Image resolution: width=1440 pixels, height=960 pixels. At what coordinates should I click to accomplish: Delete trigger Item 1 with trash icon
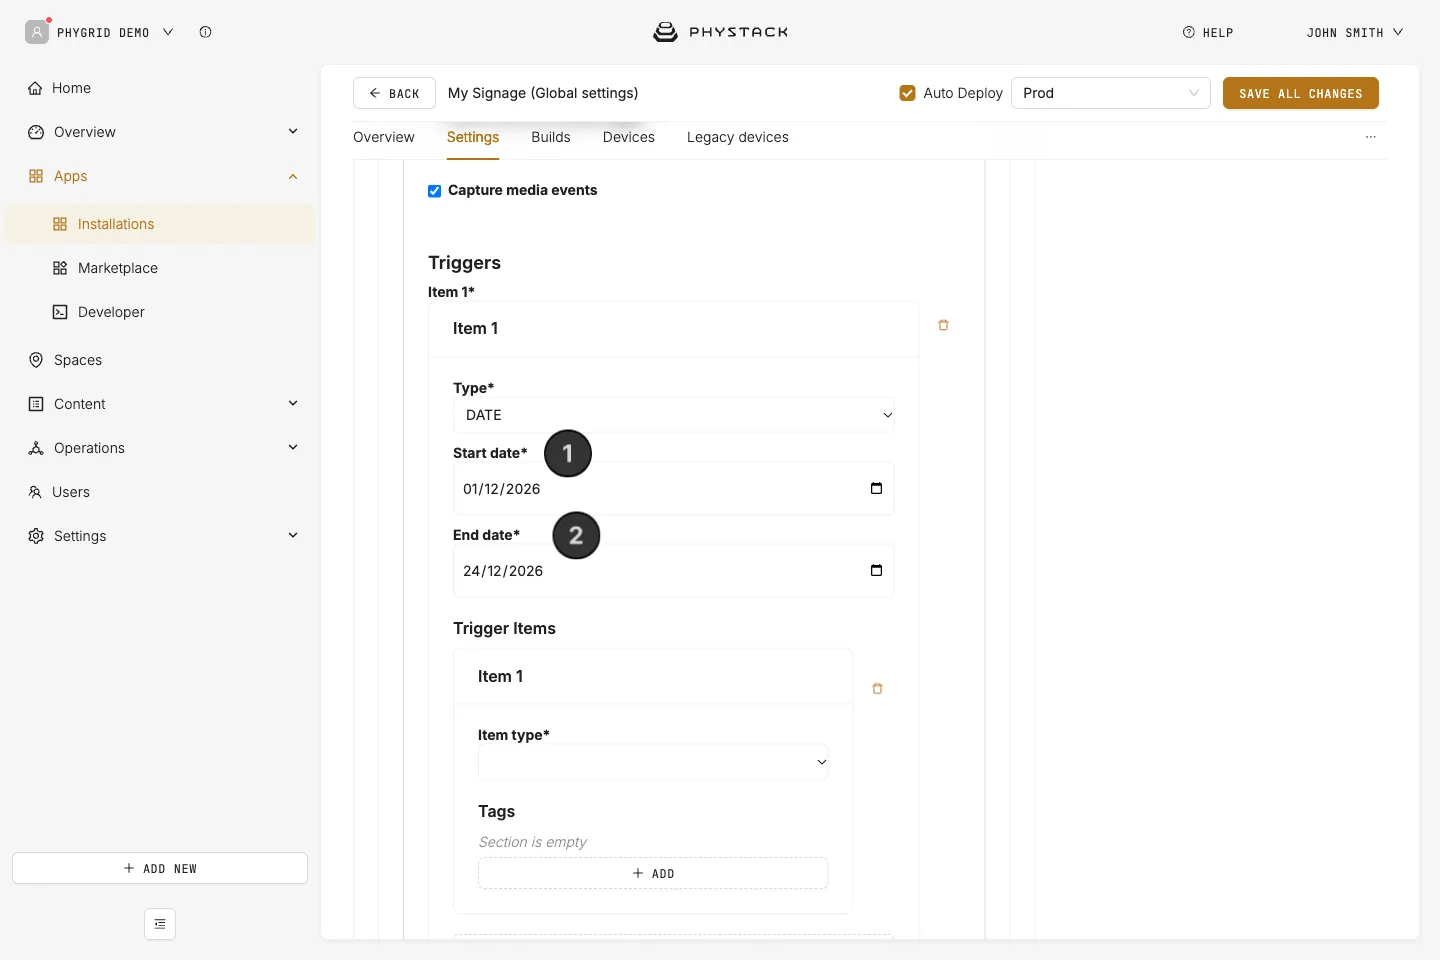tap(943, 325)
